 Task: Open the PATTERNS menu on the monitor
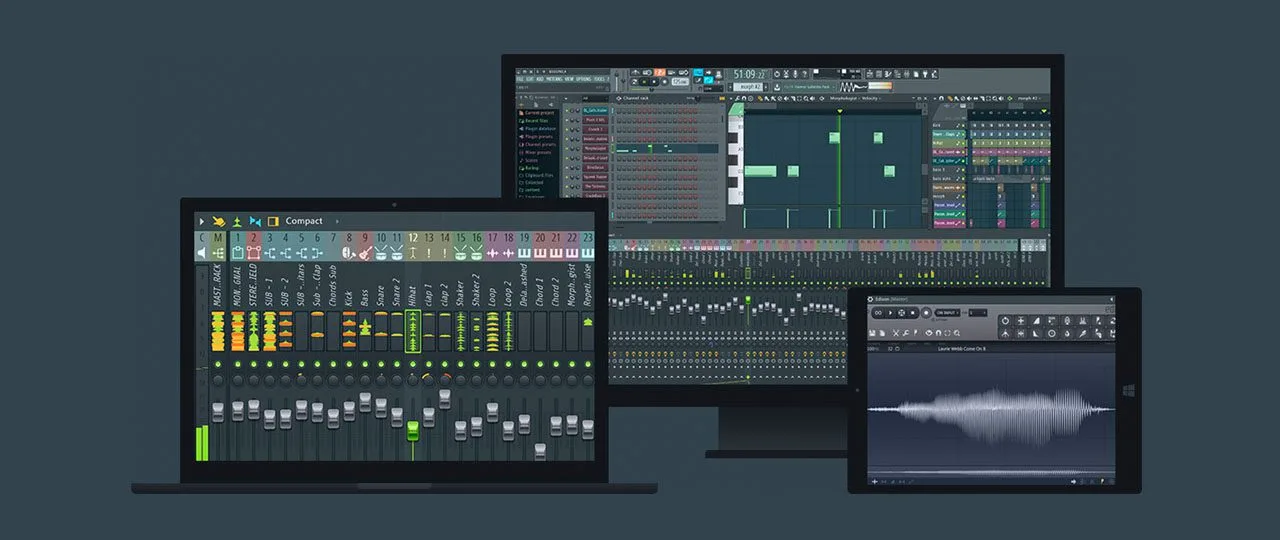point(554,79)
